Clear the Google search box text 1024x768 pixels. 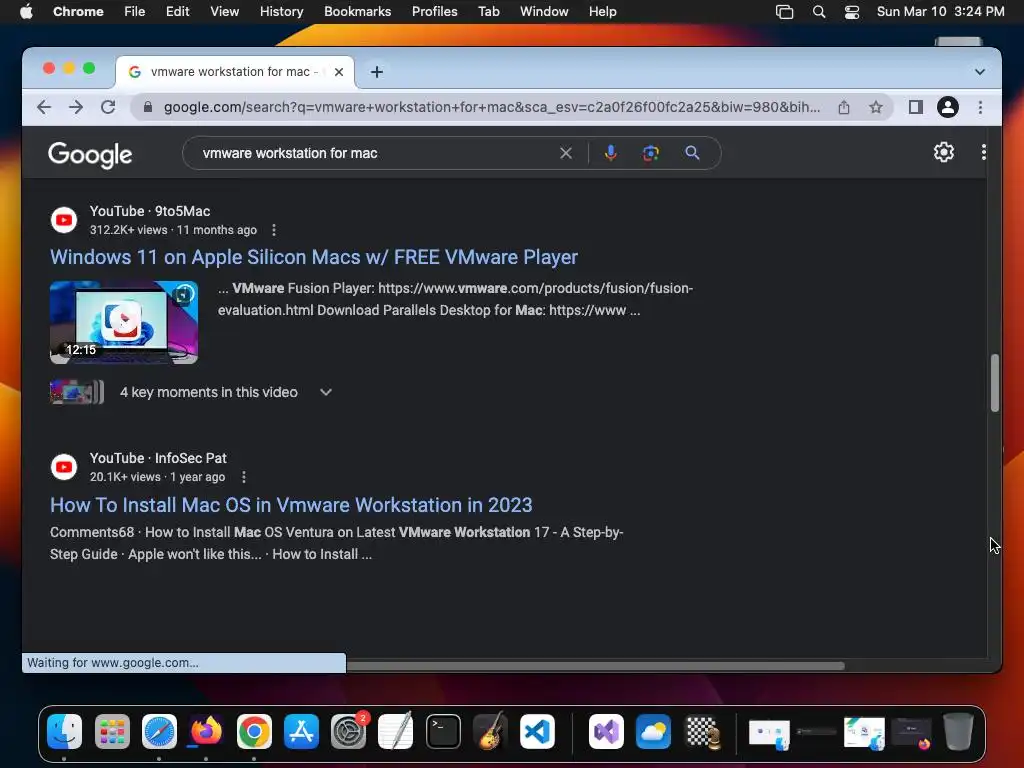point(566,153)
